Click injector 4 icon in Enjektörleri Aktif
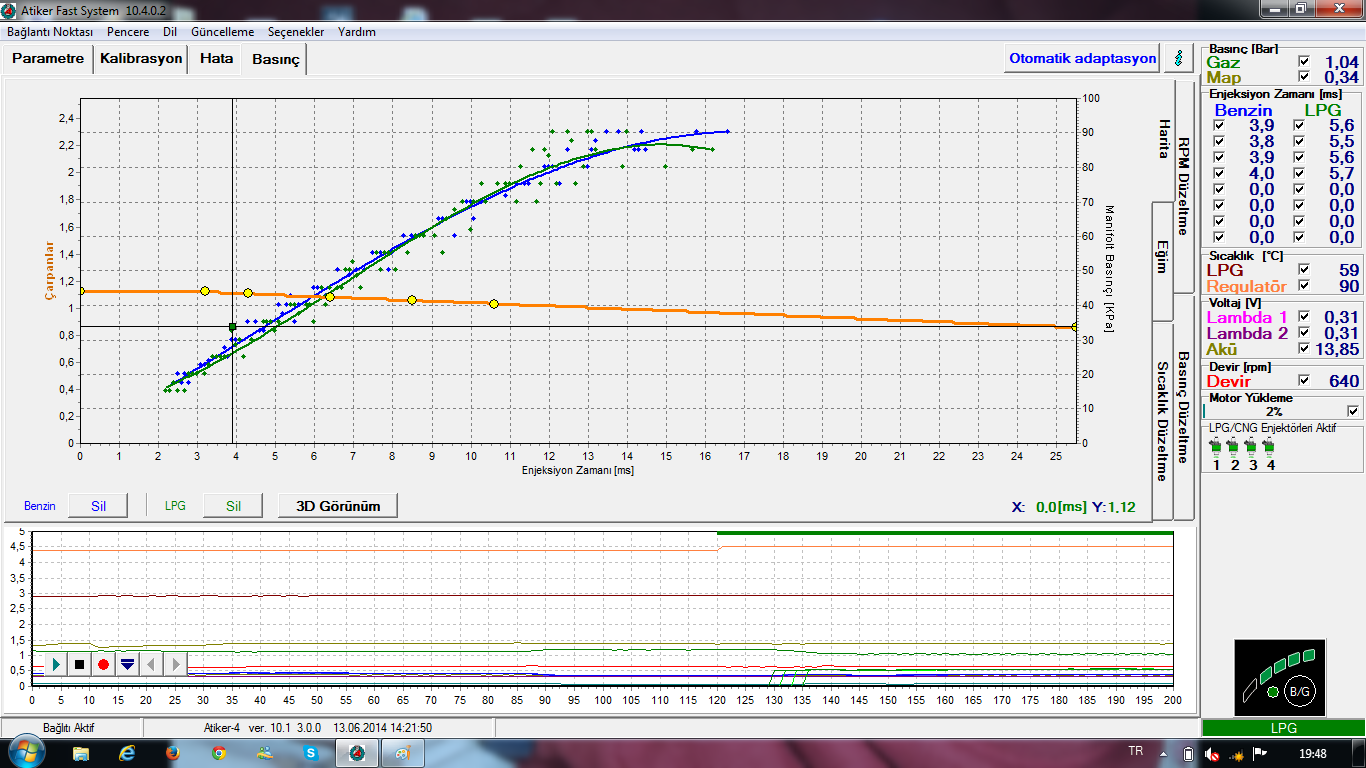The image size is (1366, 768). click(x=1270, y=447)
